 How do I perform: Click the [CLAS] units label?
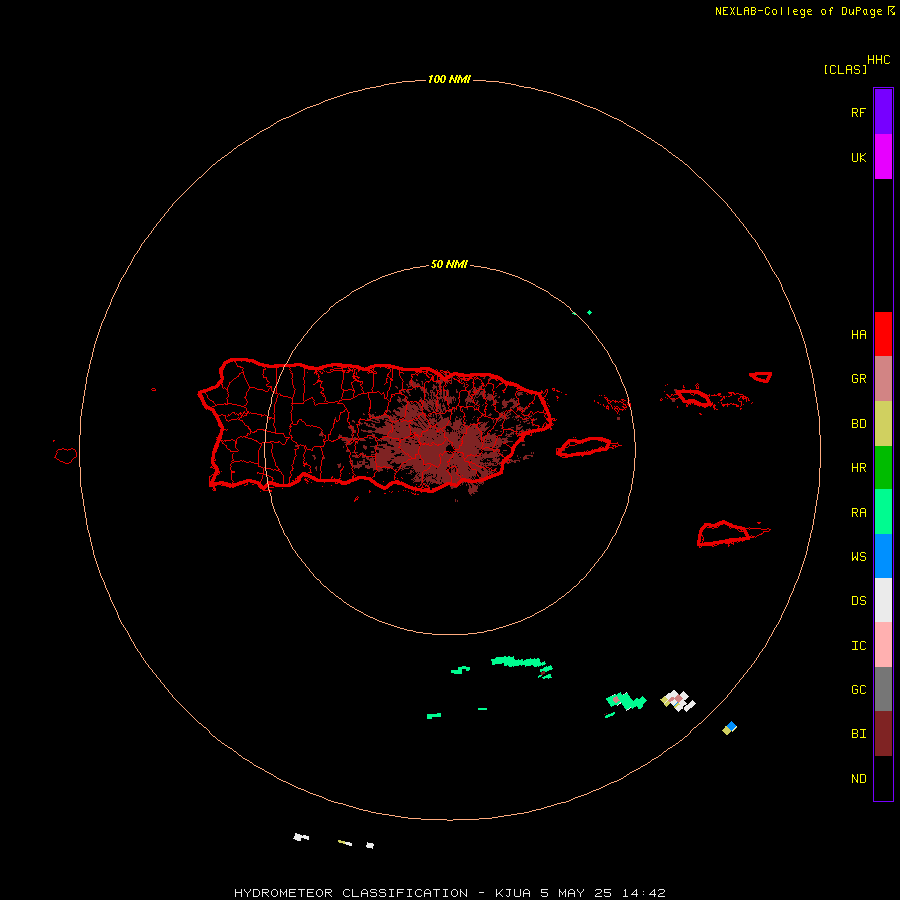(x=845, y=69)
